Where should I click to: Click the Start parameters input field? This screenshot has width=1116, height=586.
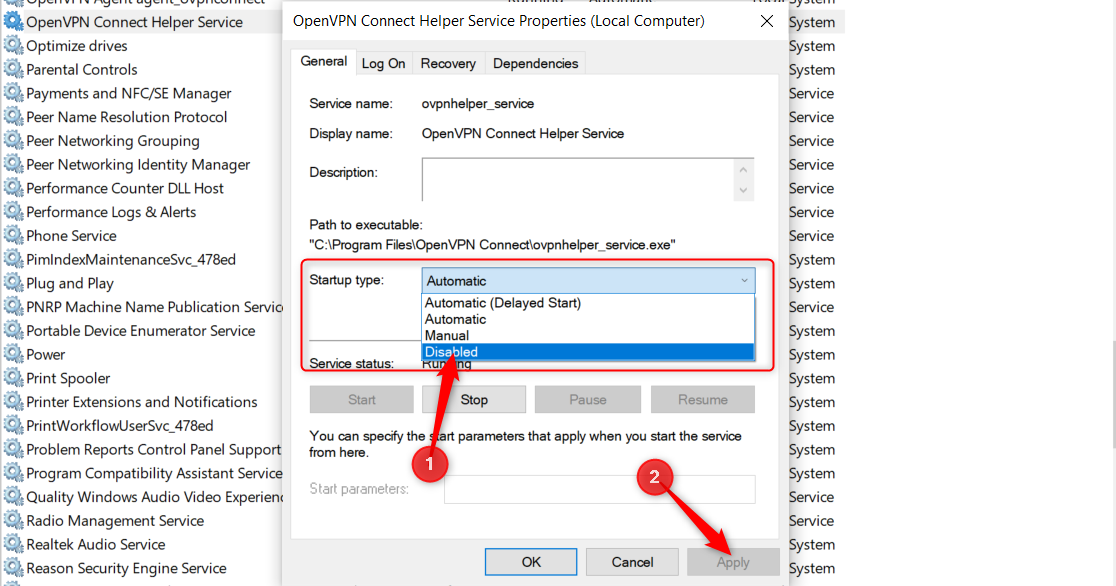pyautogui.click(x=599, y=489)
